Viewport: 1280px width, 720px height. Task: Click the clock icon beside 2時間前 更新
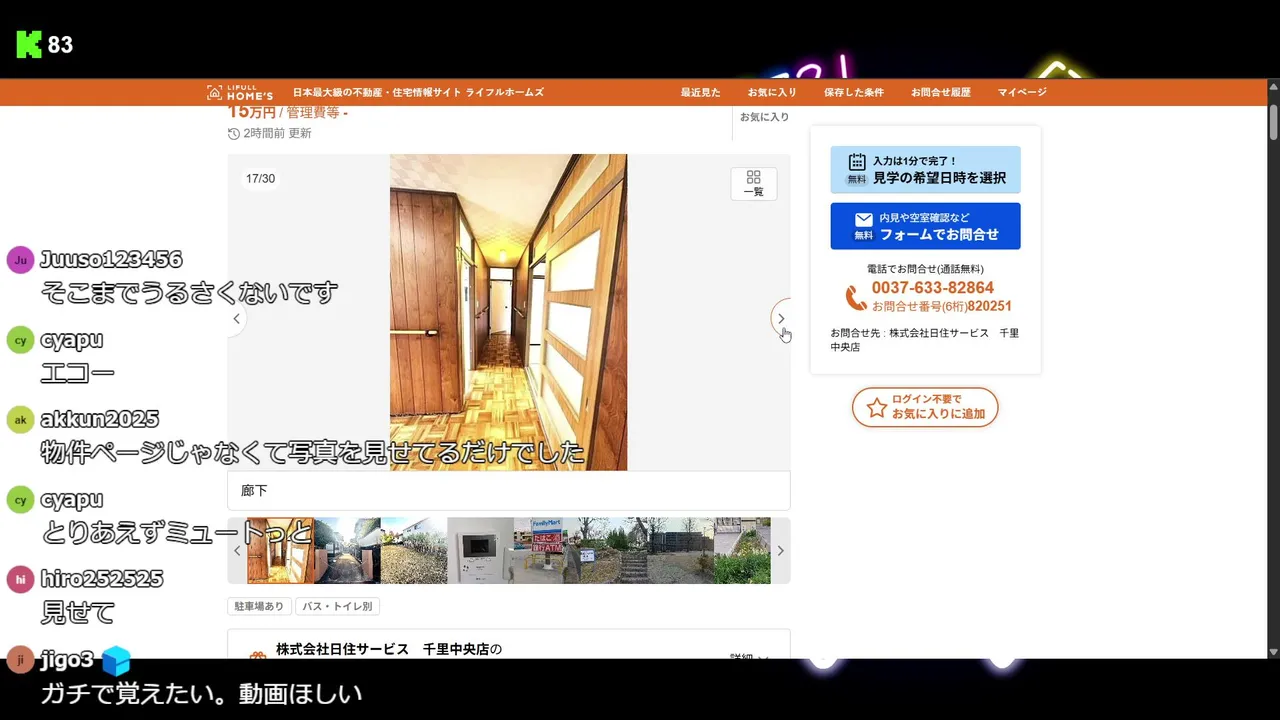click(234, 133)
